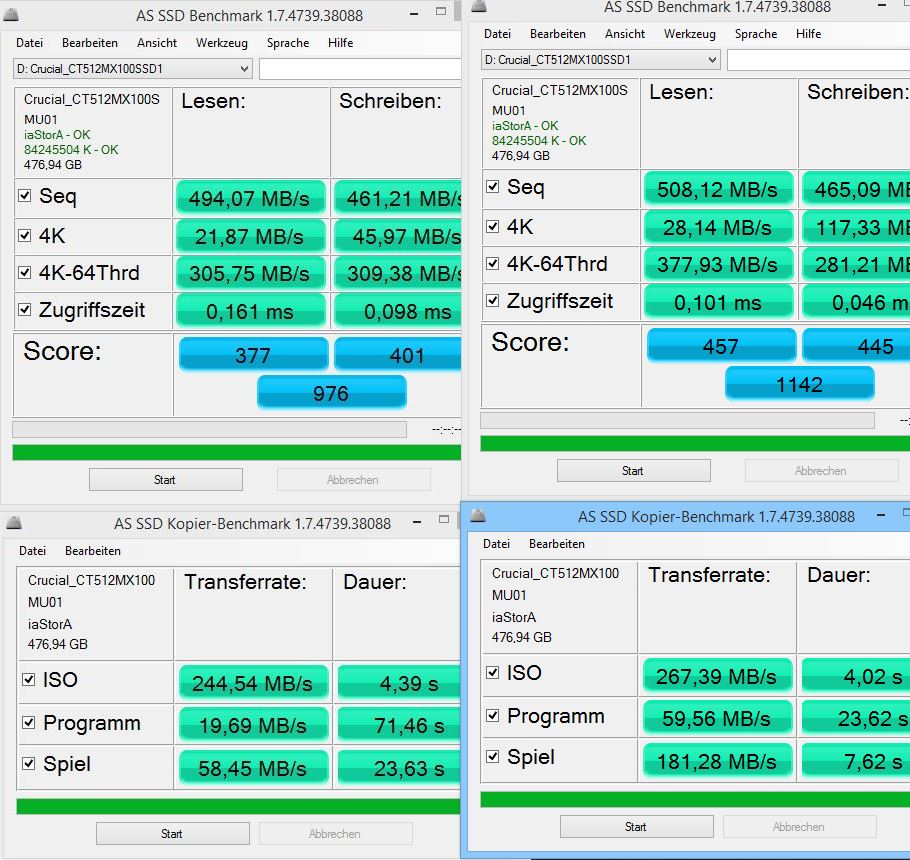The height and width of the screenshot is (860, 910).
Task: Minimize the left AS SSD Benchmark window
Action: [414, 14]
